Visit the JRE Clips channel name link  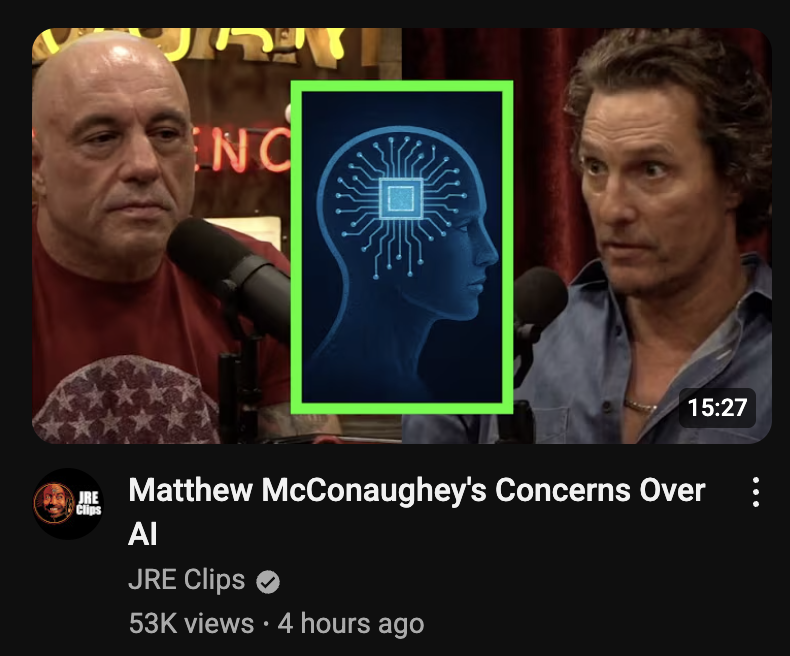click(x=187, y=579)
